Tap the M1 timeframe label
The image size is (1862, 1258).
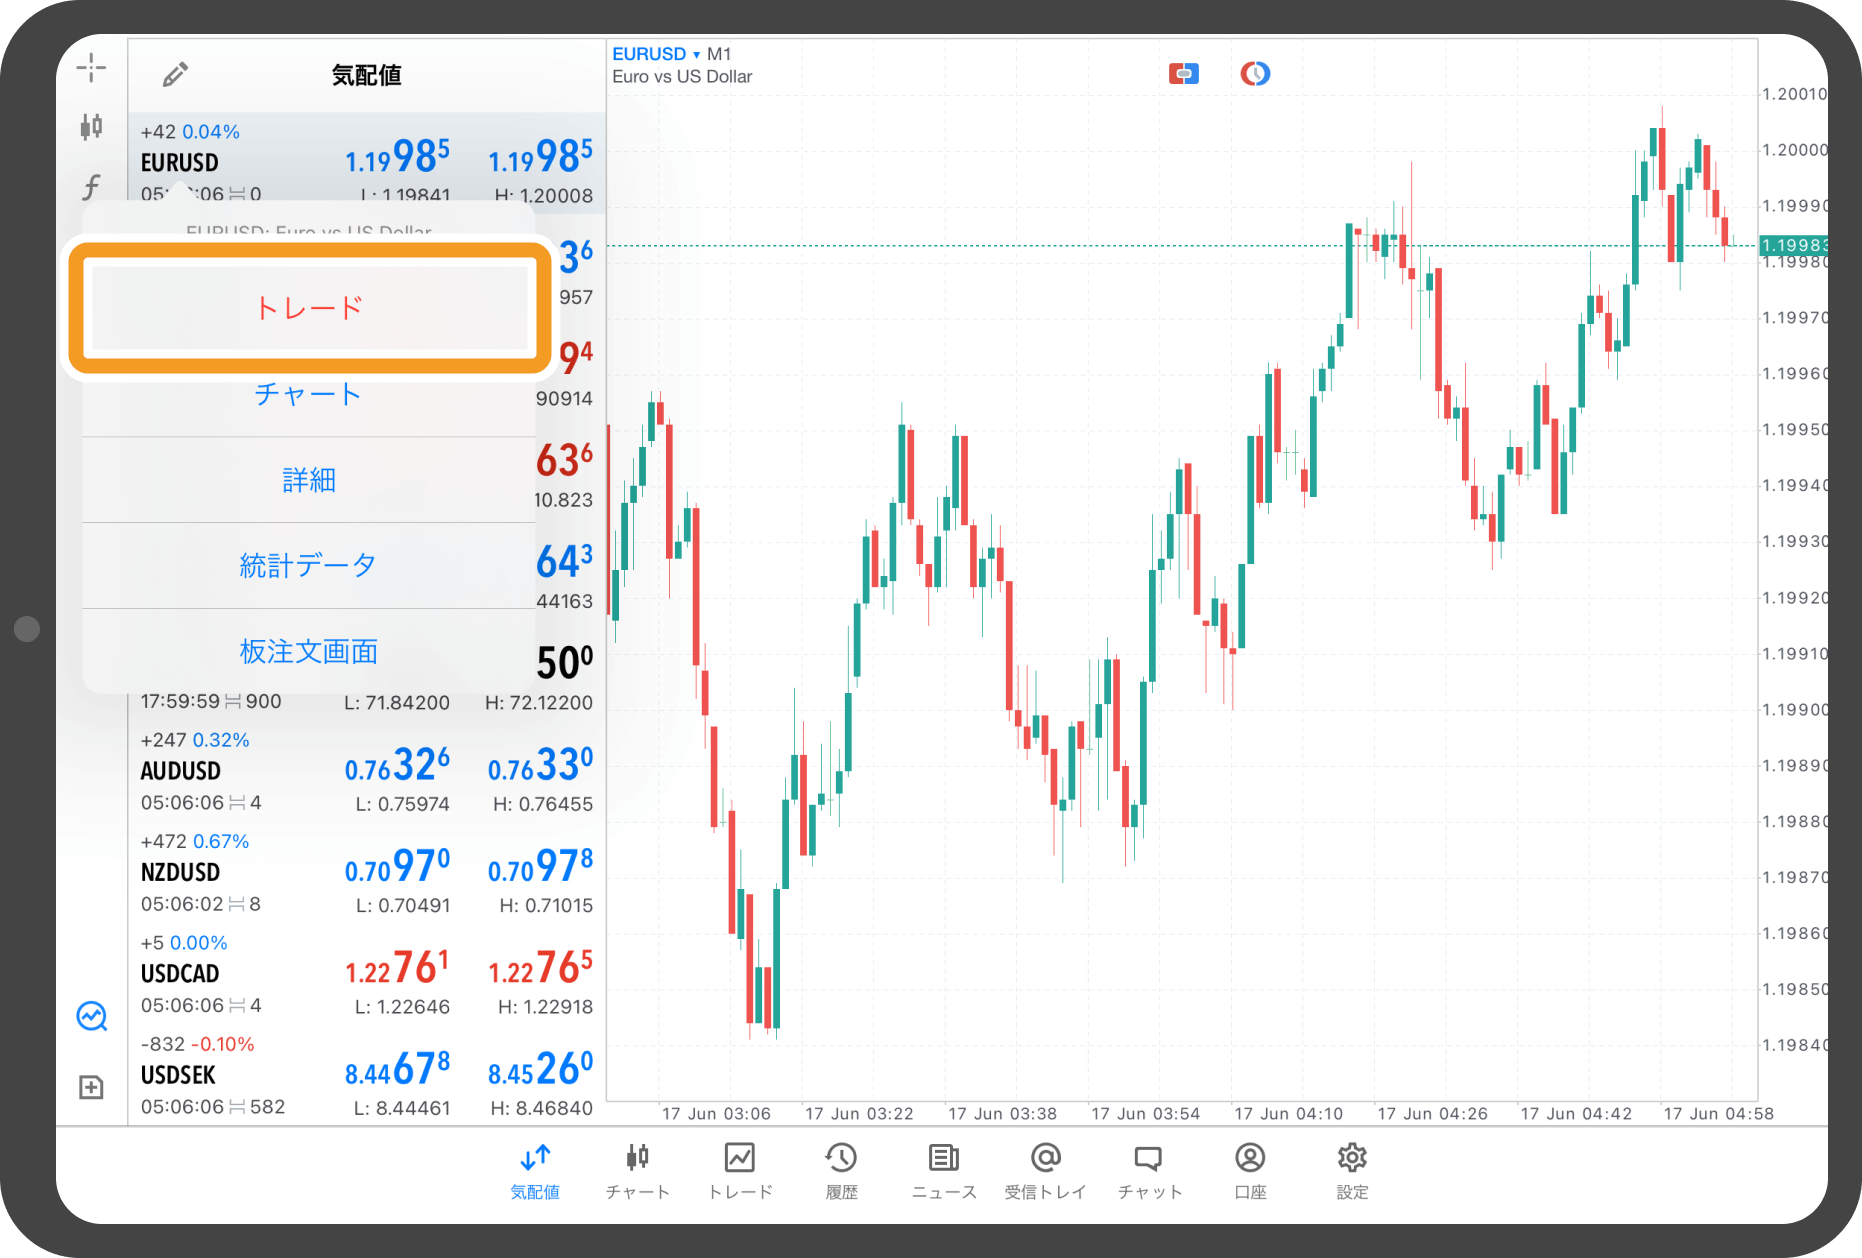[x=719, y=54]
